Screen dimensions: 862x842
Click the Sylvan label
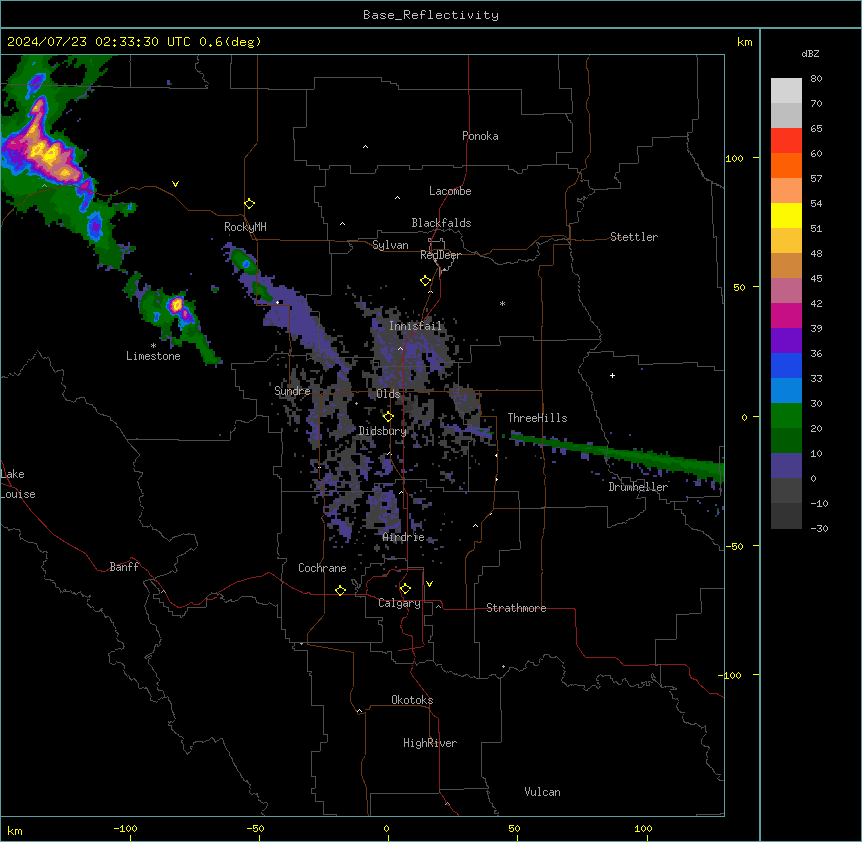[x=390, y=245]
